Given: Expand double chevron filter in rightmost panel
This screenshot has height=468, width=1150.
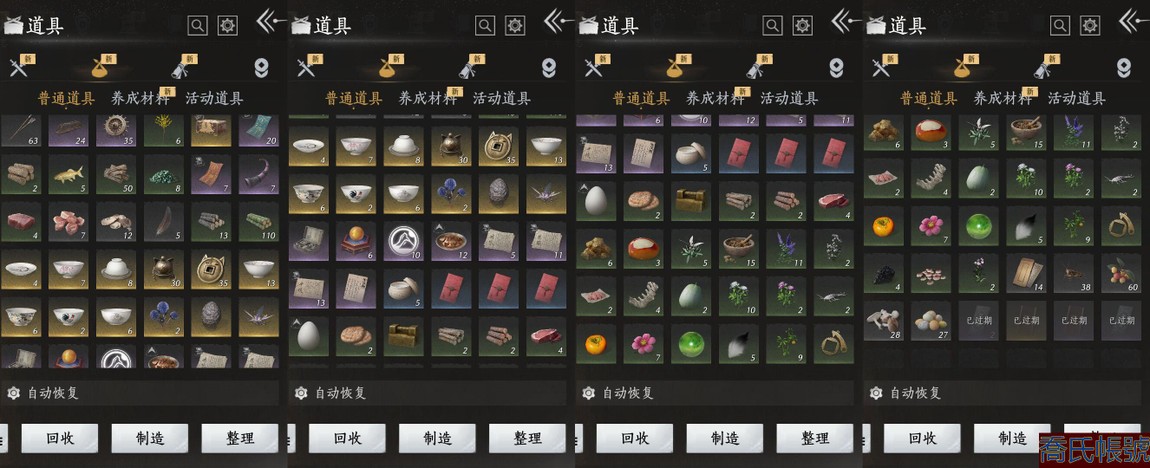Looking at the screenshot, I should coord(1124,68).
